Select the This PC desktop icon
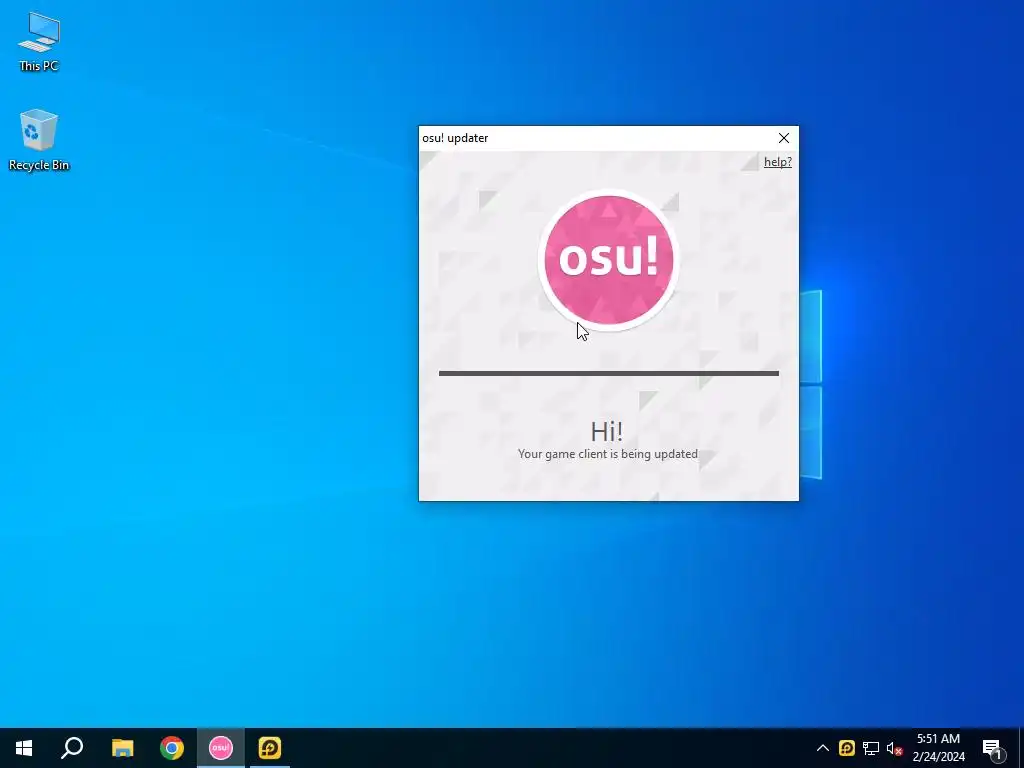 39,42
